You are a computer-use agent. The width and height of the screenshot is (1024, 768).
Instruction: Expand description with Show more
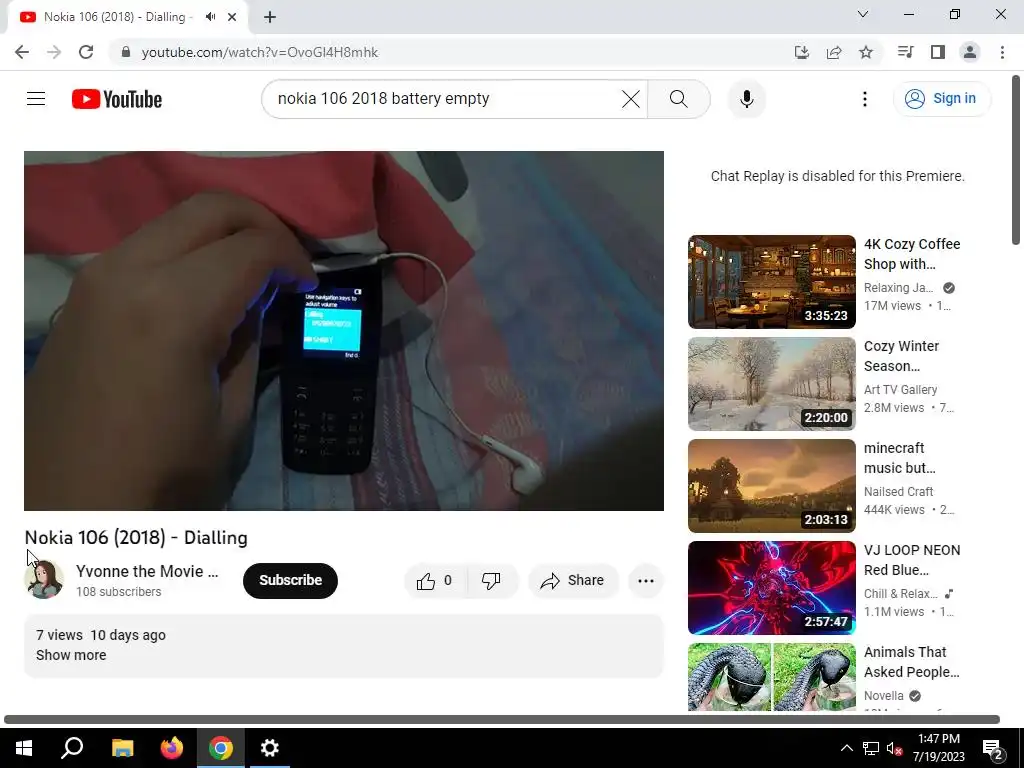(x=71, y=655)
